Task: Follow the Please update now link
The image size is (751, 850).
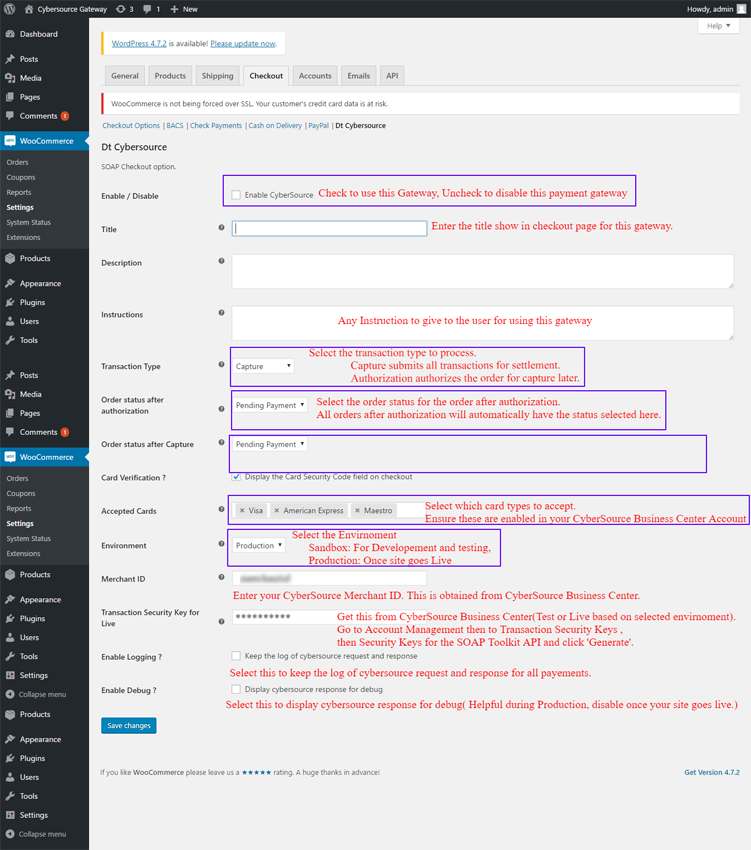Action: tap(243, 43)
